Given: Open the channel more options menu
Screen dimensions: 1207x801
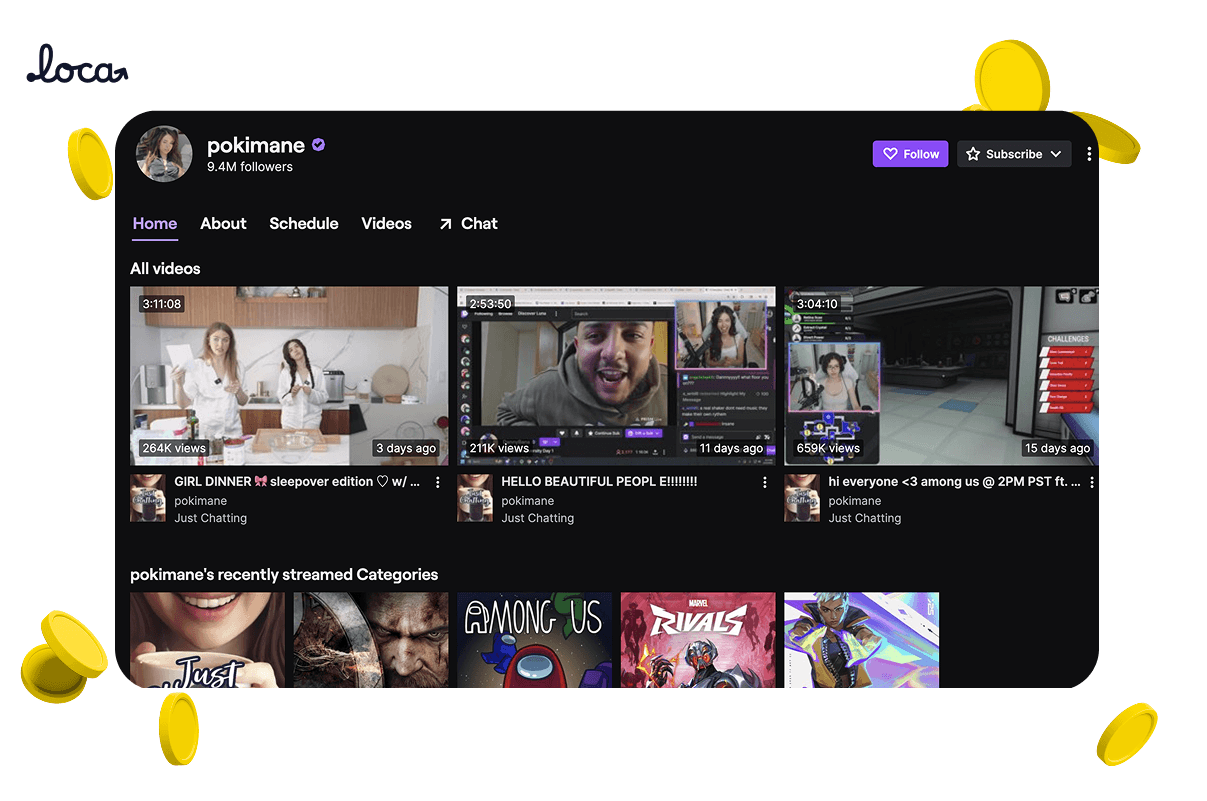Looking at the screenshot, I should [1089, 154].
